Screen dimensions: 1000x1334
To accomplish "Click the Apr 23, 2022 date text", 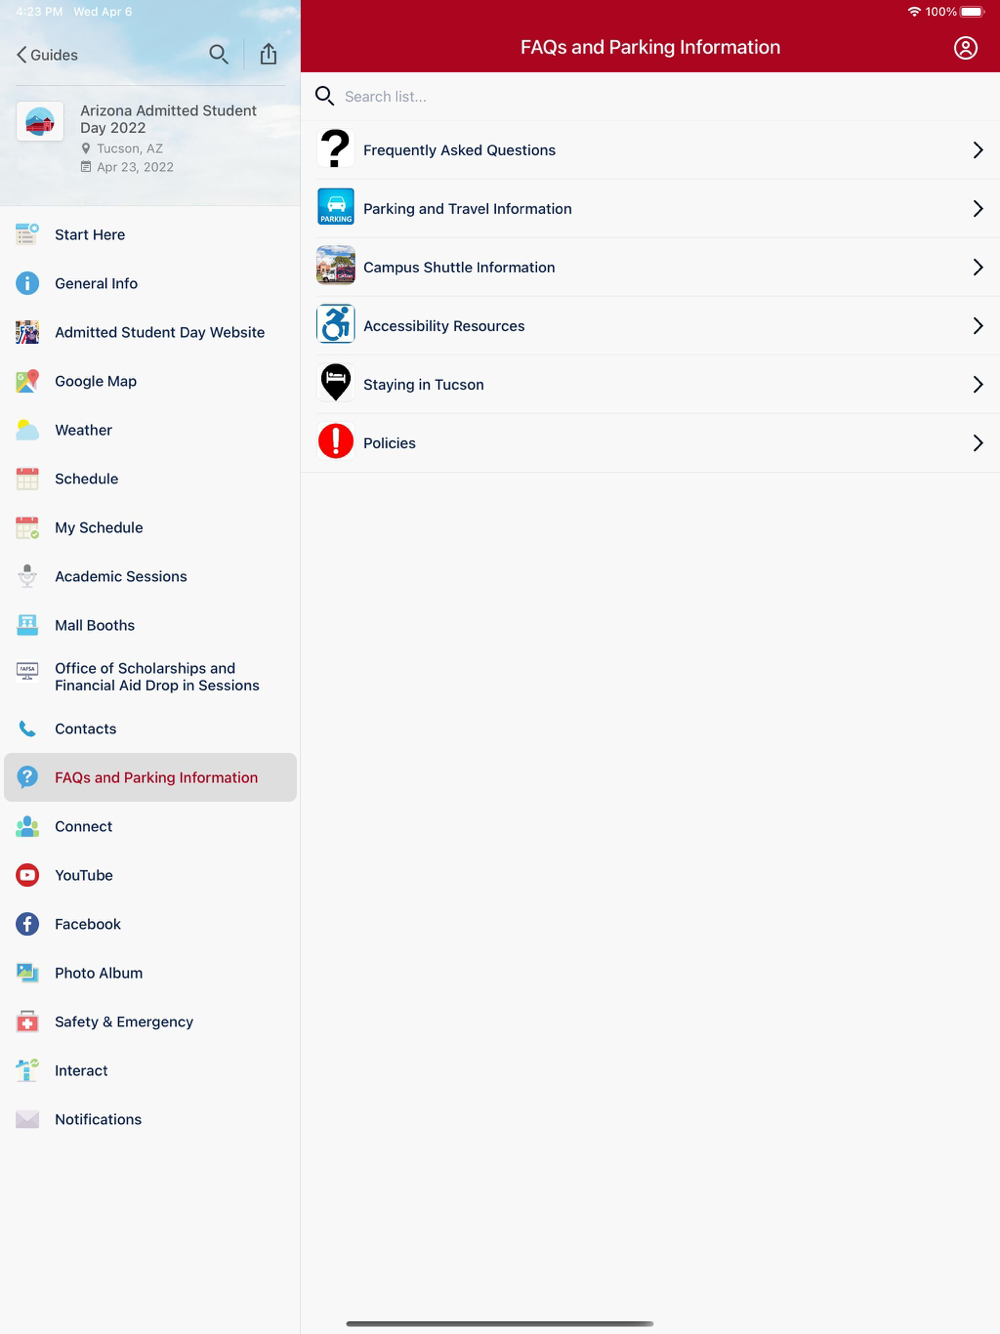I will coord(135,167).
